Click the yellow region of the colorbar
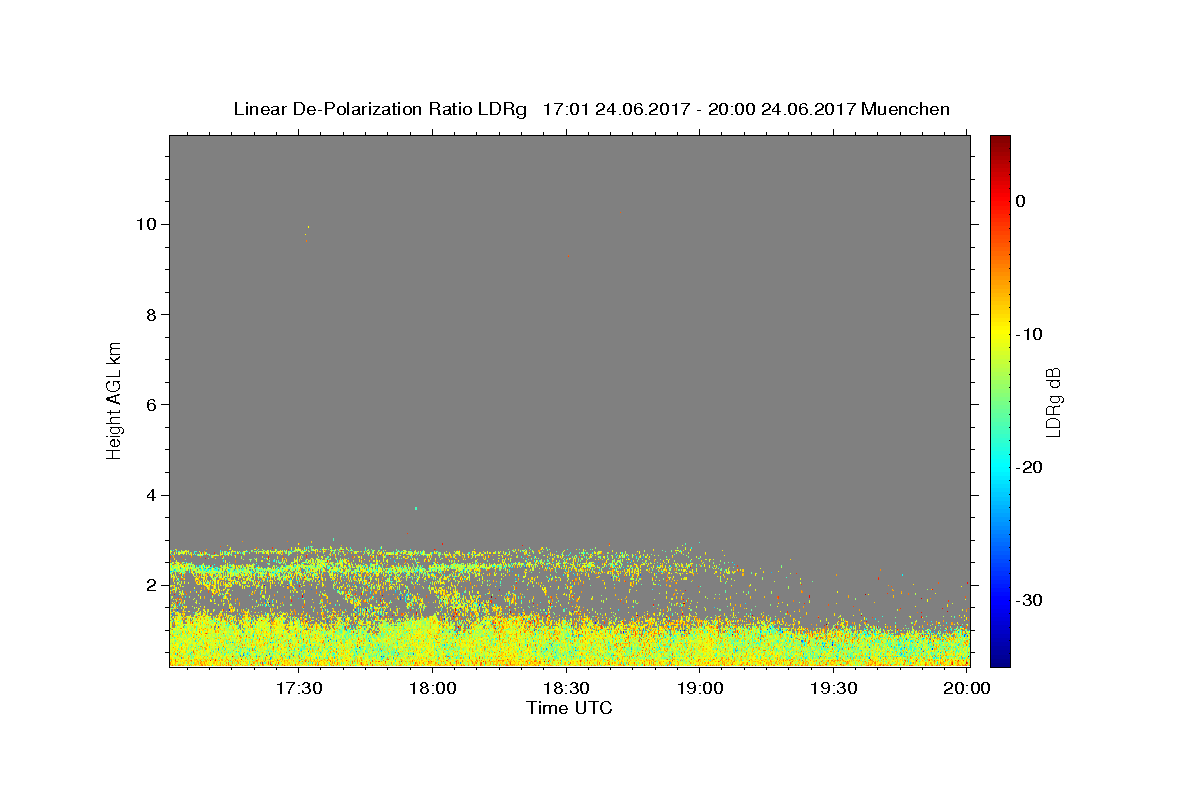 point(1000,333)
